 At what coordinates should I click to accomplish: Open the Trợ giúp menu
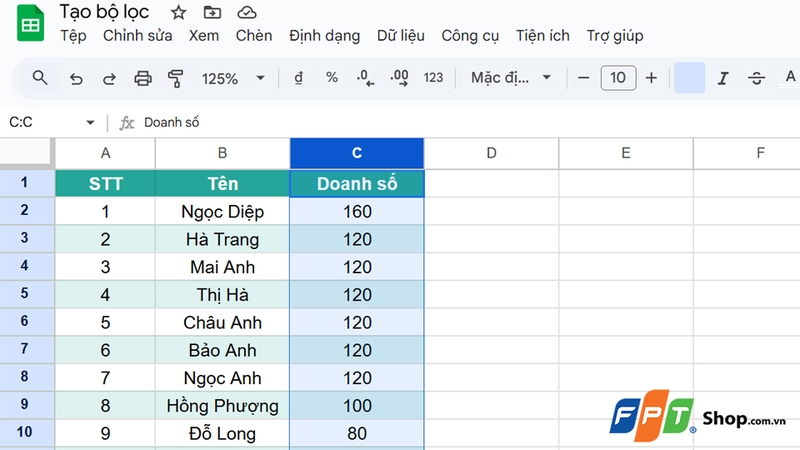pyautogui.click(x=615, y=36)
